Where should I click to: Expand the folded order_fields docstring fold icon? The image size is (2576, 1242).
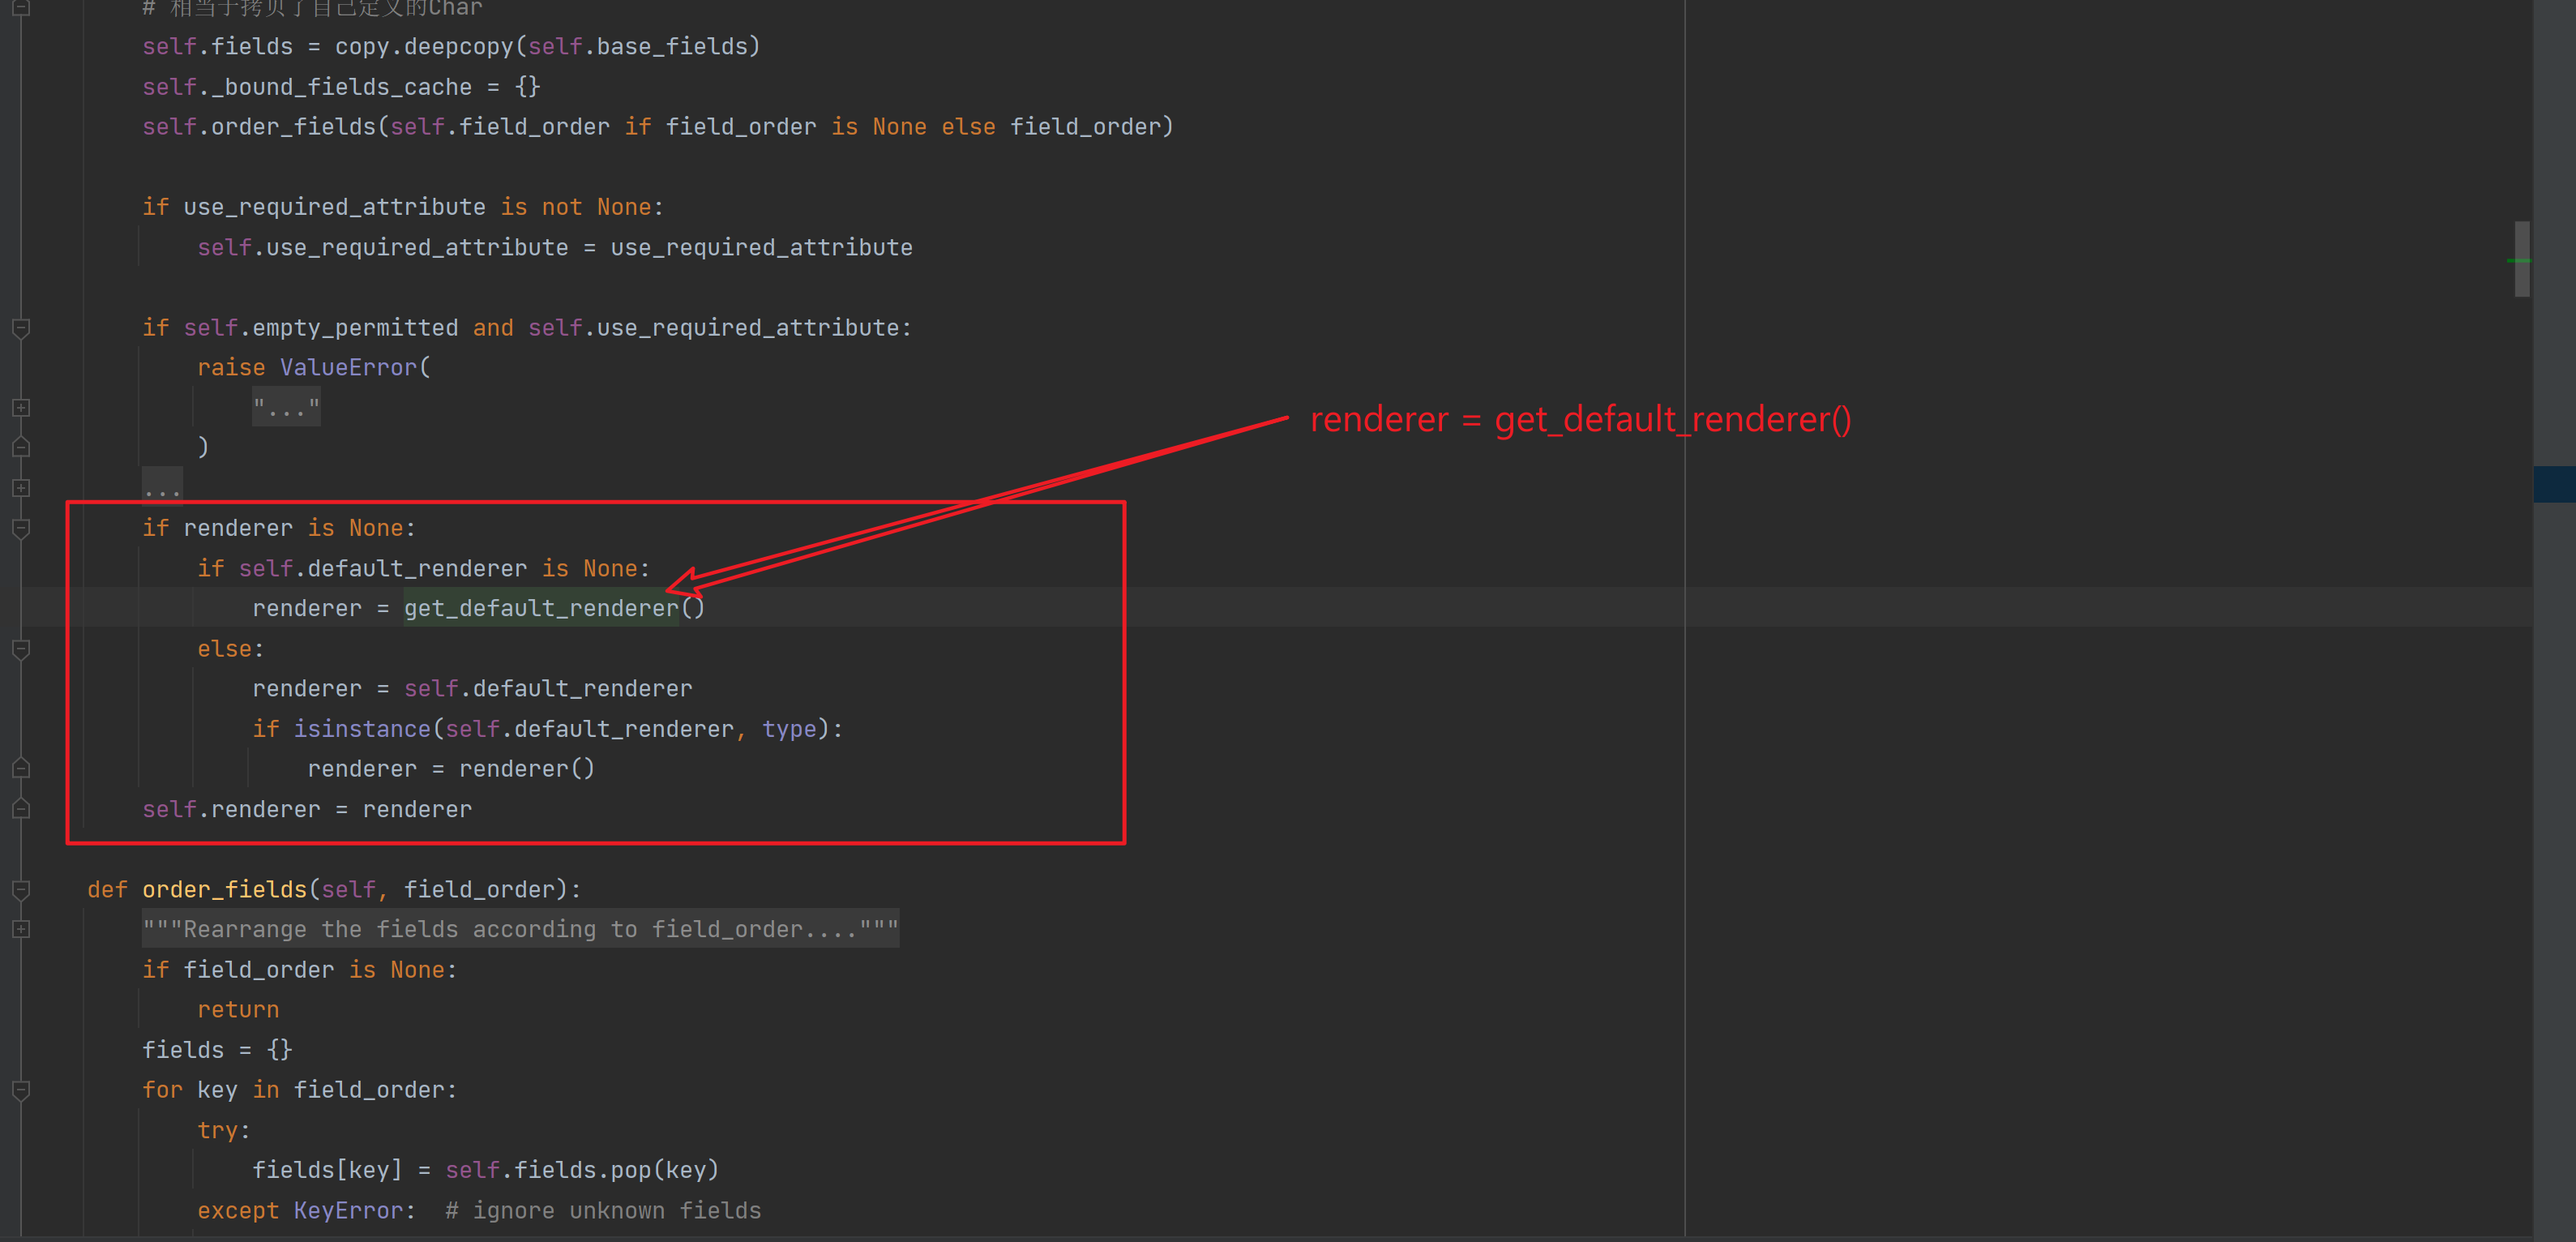[21, 929]
